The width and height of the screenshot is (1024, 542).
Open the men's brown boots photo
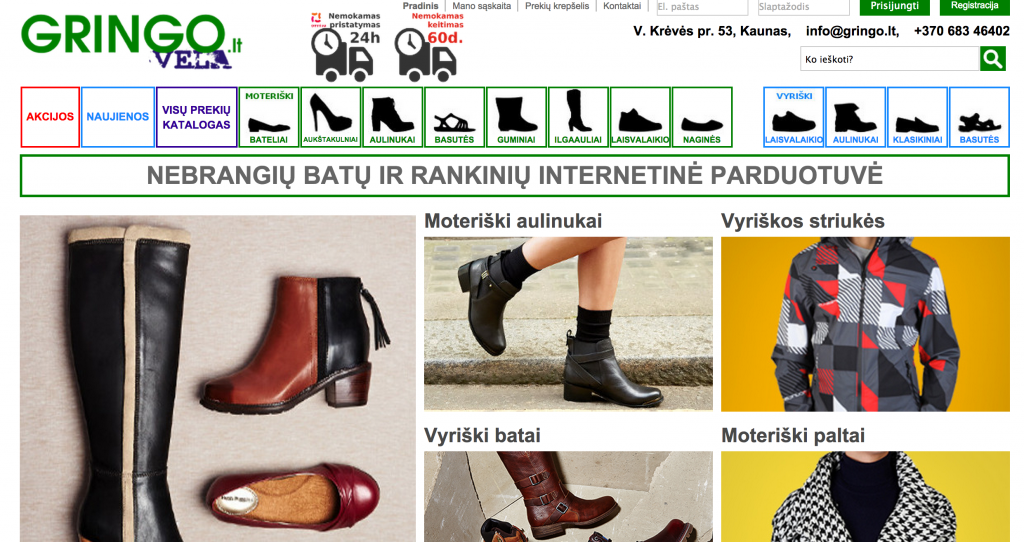pyautogui.click(x=568, y=496)
